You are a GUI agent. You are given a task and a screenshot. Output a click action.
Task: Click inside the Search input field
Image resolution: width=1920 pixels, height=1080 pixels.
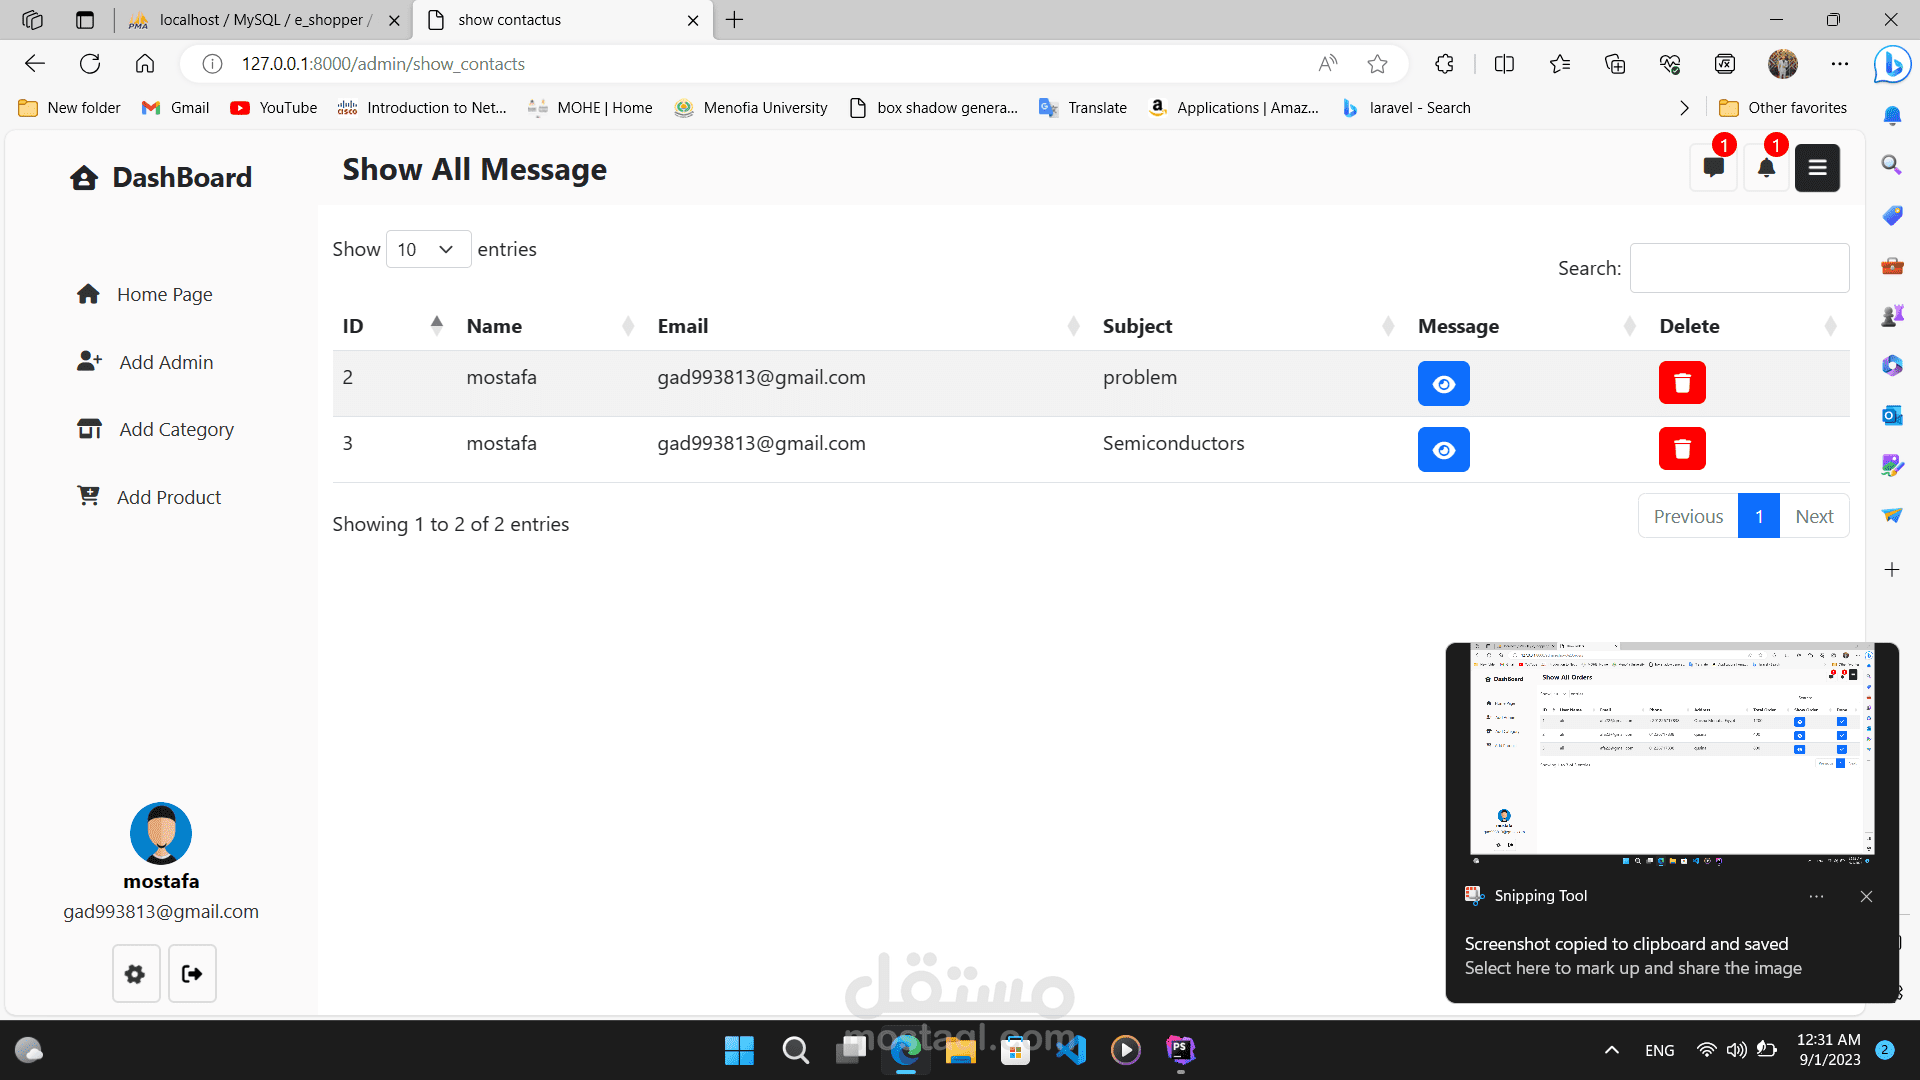point(1739,268)
